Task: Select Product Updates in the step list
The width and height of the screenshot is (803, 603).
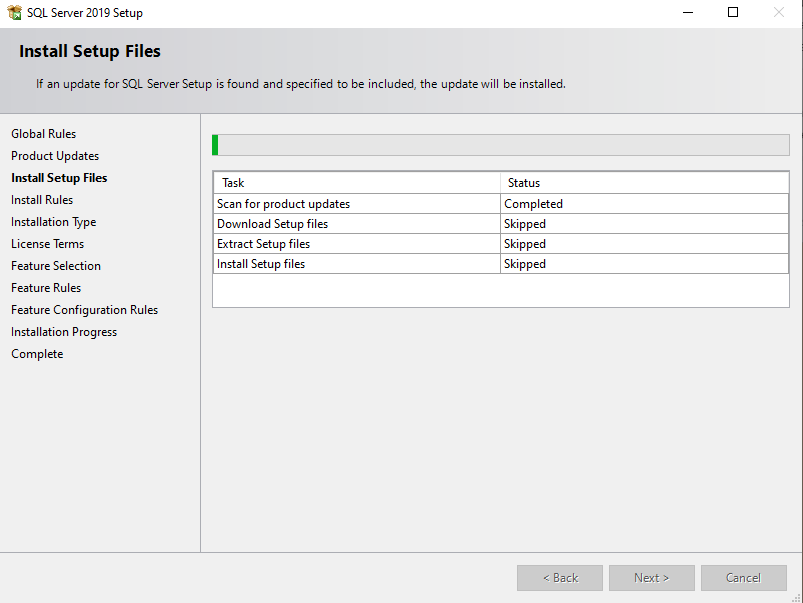Action: 55,156
